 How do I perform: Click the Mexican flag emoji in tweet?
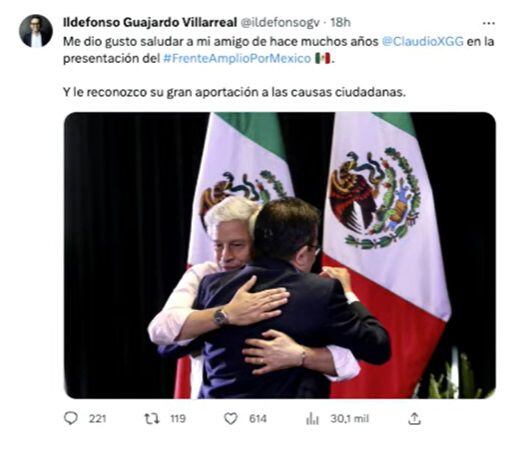click(x=322, y=59)
